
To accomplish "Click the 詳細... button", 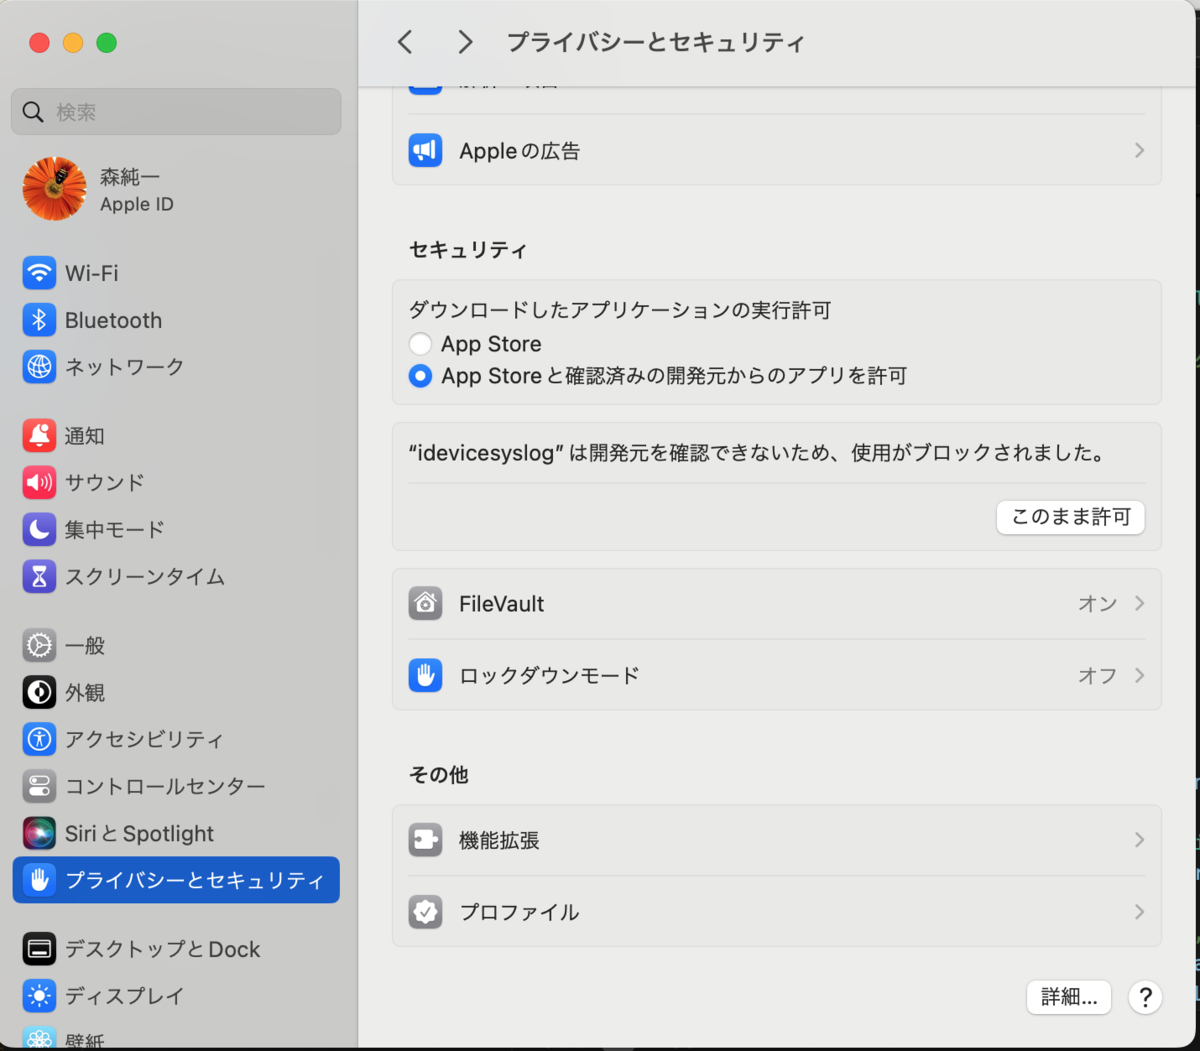I will [x=1069, y=997].
